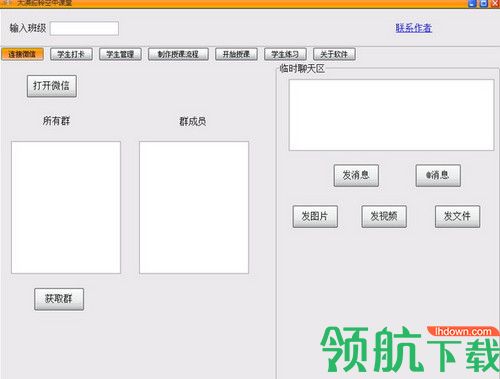Switch to the 连接微信 tab

coord(22,54)
